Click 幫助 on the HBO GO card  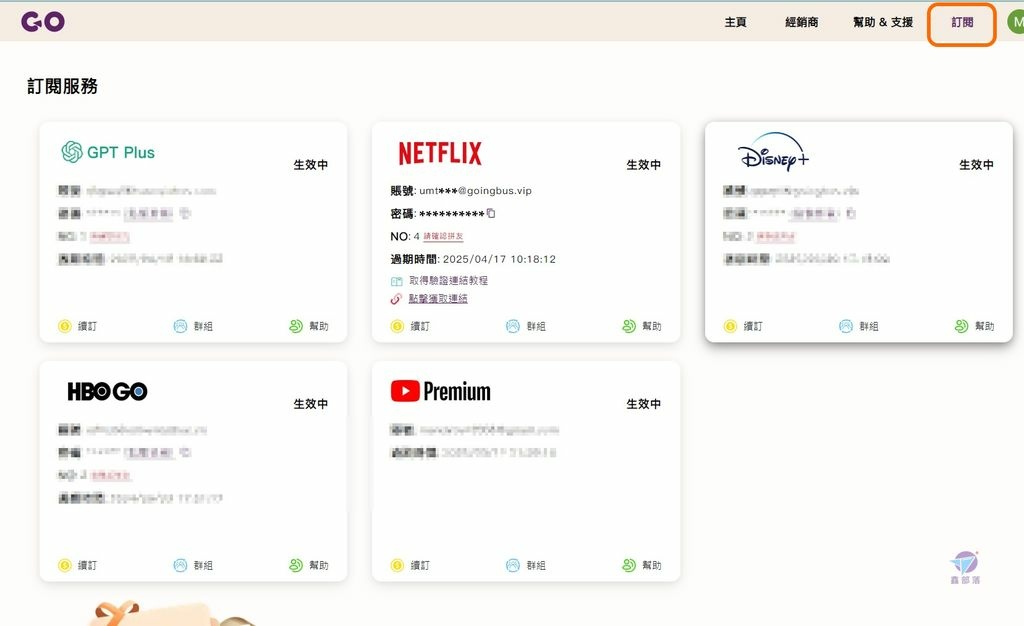309,565
